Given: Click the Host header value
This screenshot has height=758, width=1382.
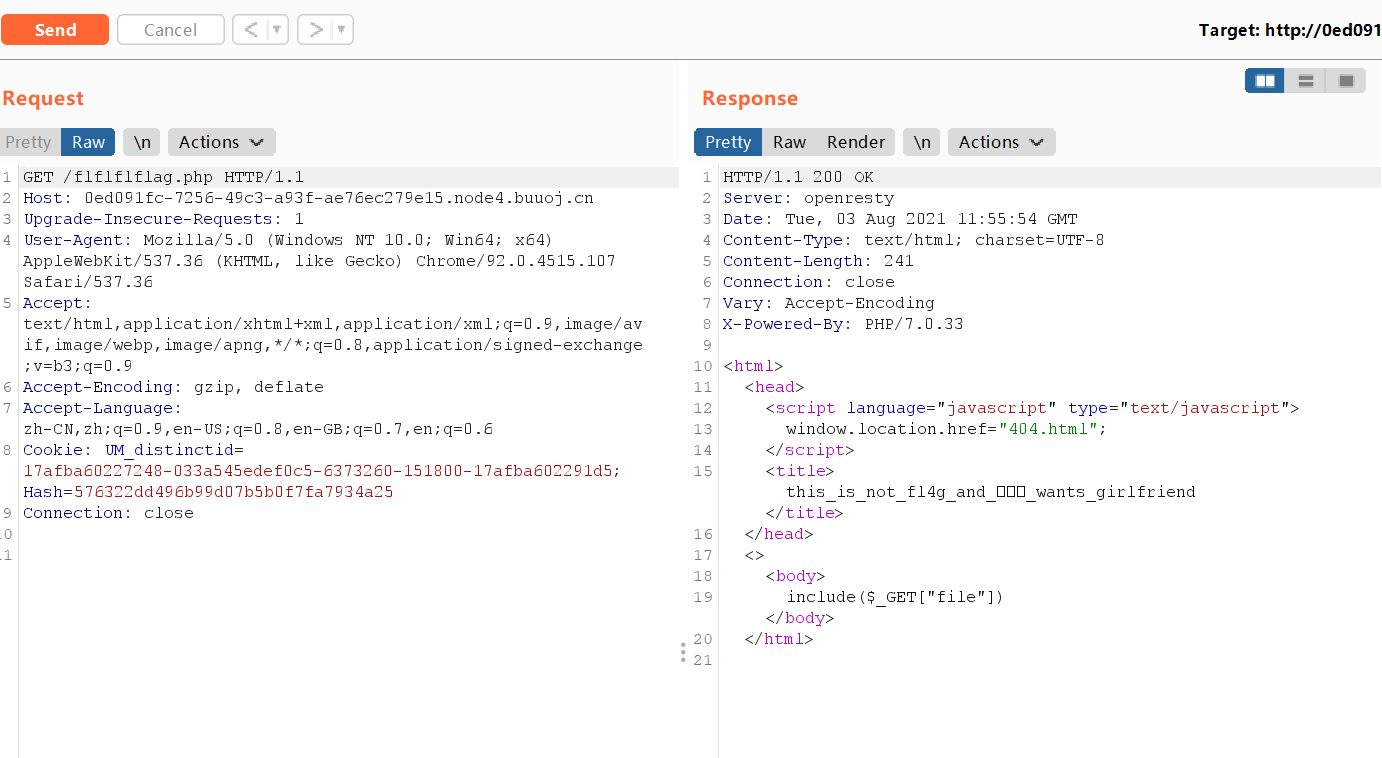Looking at the screenshot, I should [339, 198].
